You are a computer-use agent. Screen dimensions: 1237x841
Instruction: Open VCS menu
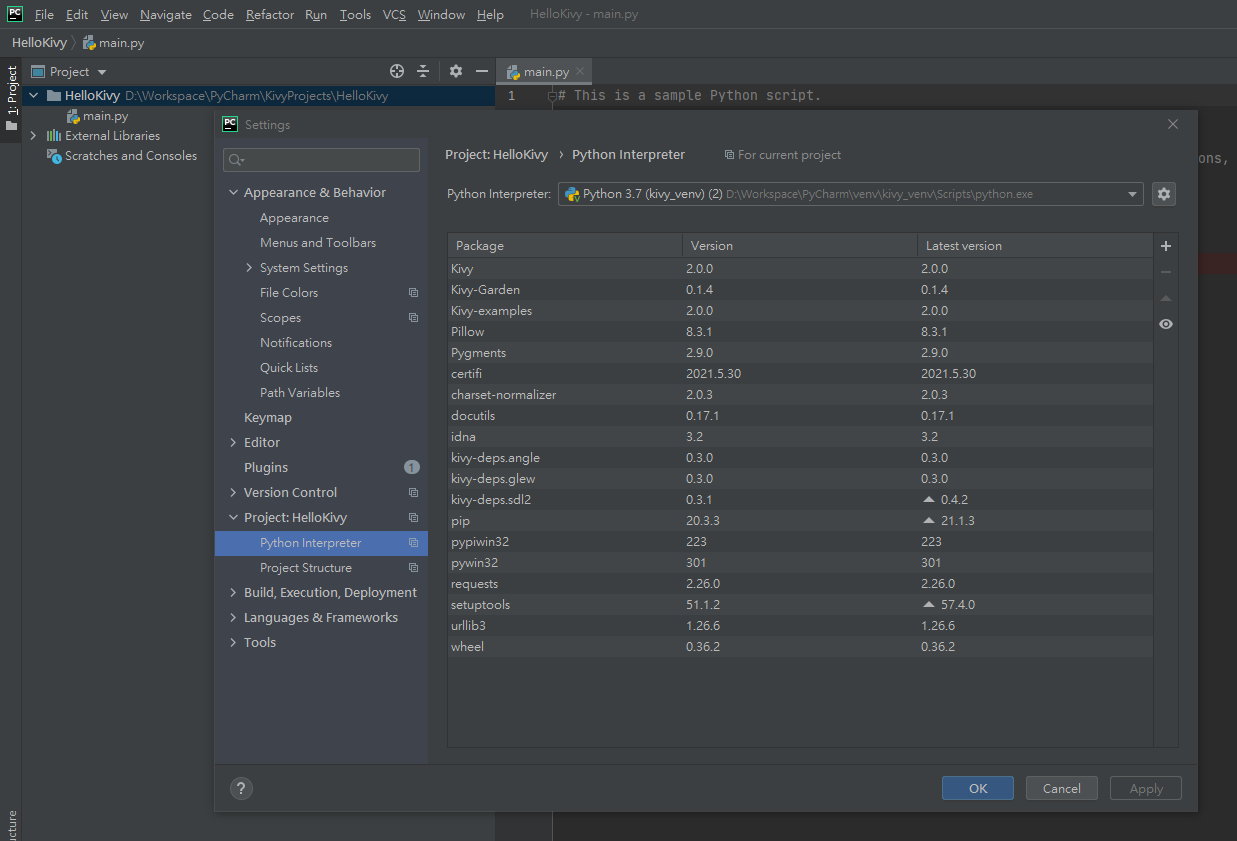pyautogui.click(x=394, y=15)
